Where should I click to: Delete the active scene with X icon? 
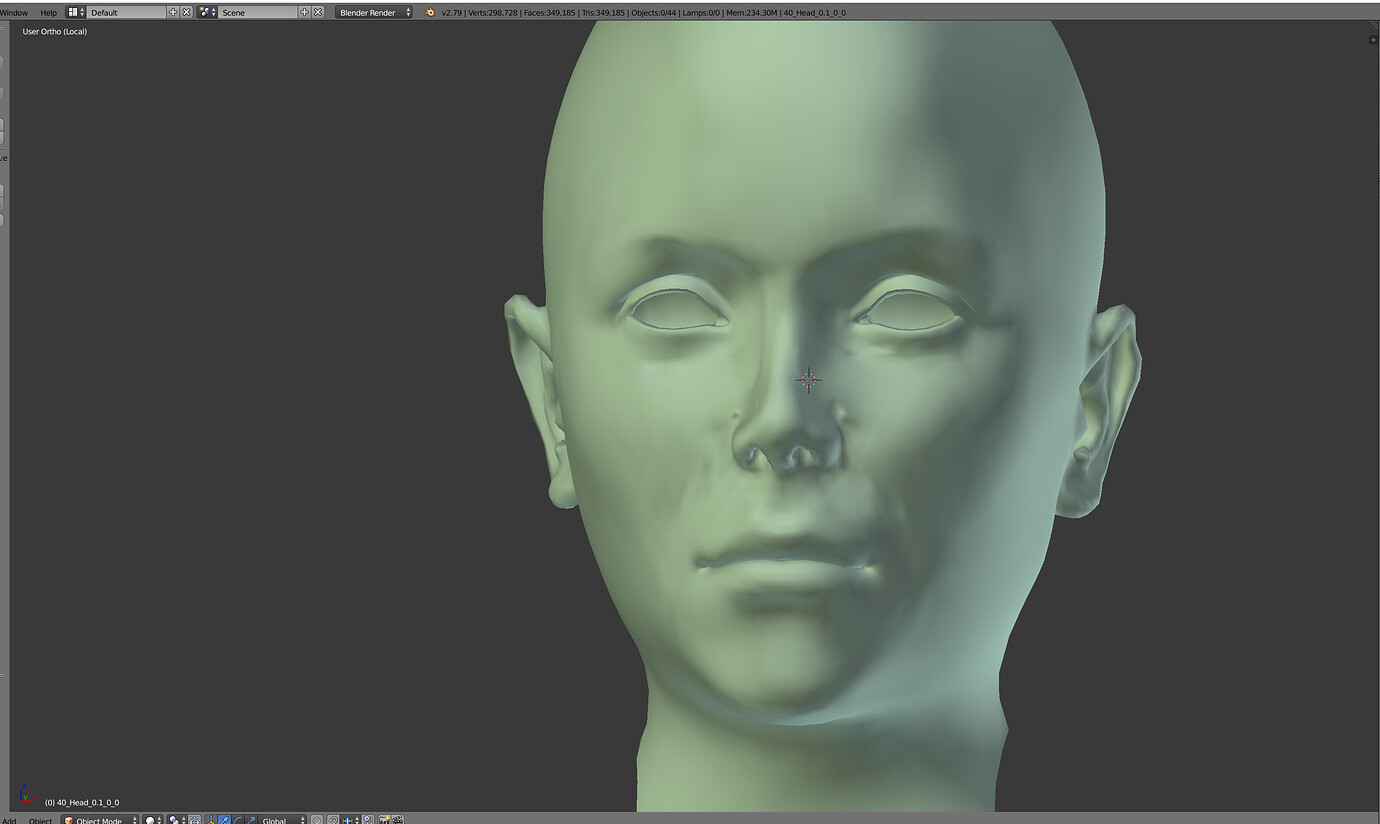point(318,12)
